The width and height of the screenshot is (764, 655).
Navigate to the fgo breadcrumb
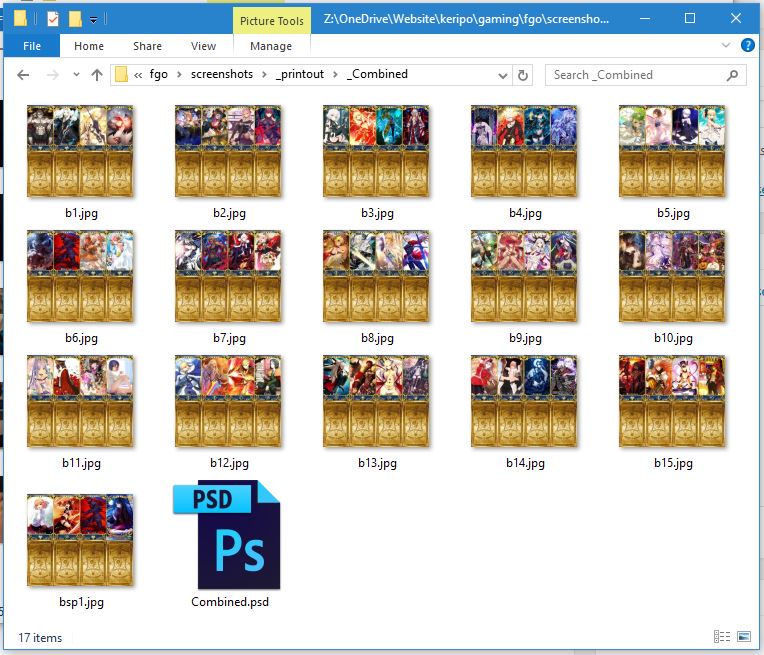(159, 74)
